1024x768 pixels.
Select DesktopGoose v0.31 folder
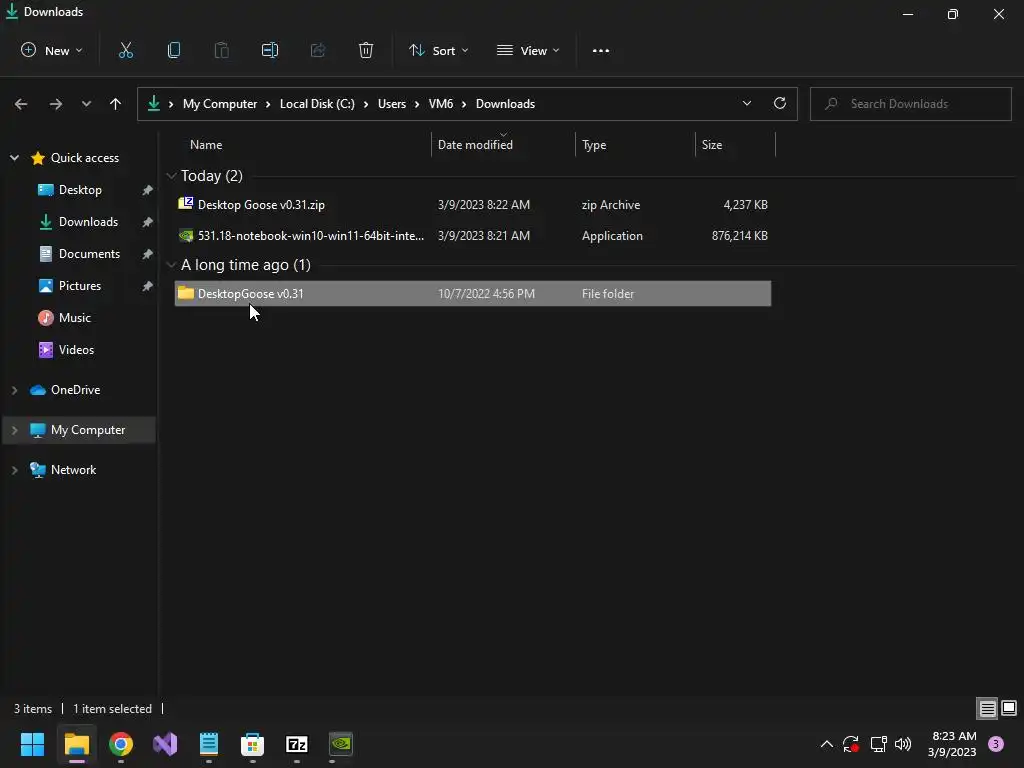473,293
